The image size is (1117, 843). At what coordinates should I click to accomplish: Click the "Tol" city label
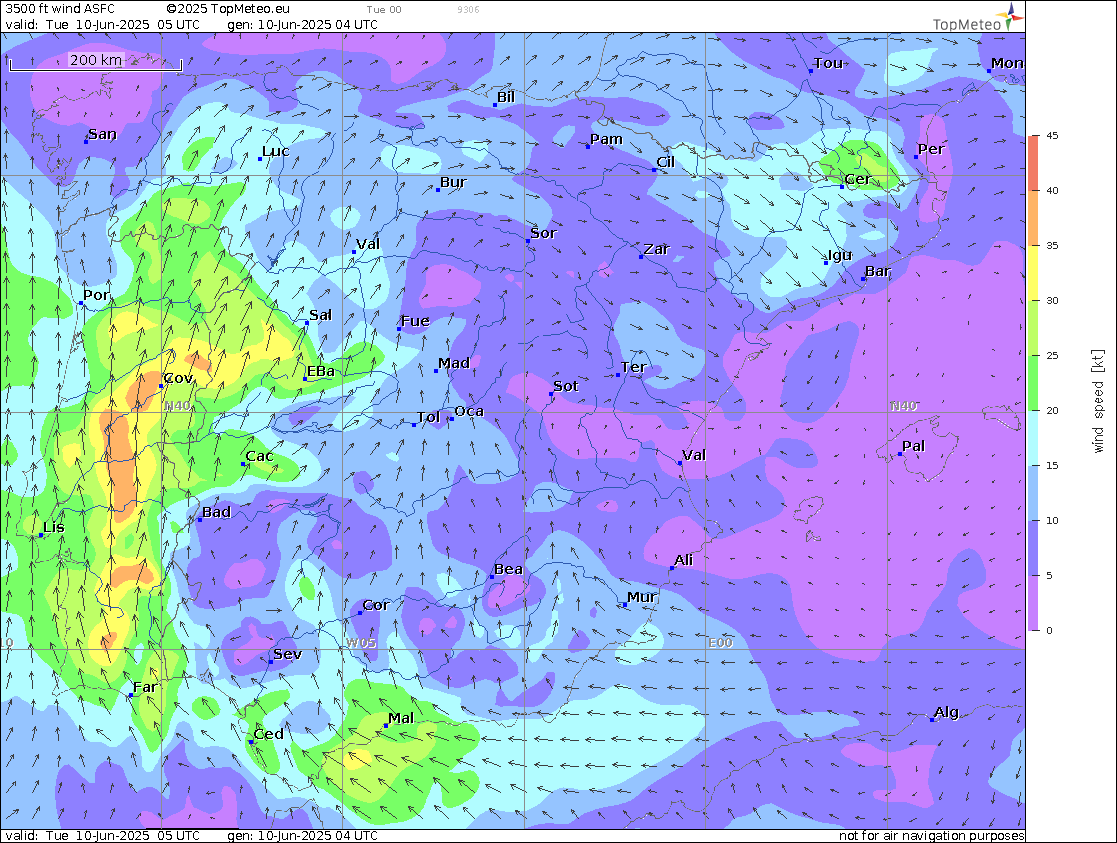429,417
